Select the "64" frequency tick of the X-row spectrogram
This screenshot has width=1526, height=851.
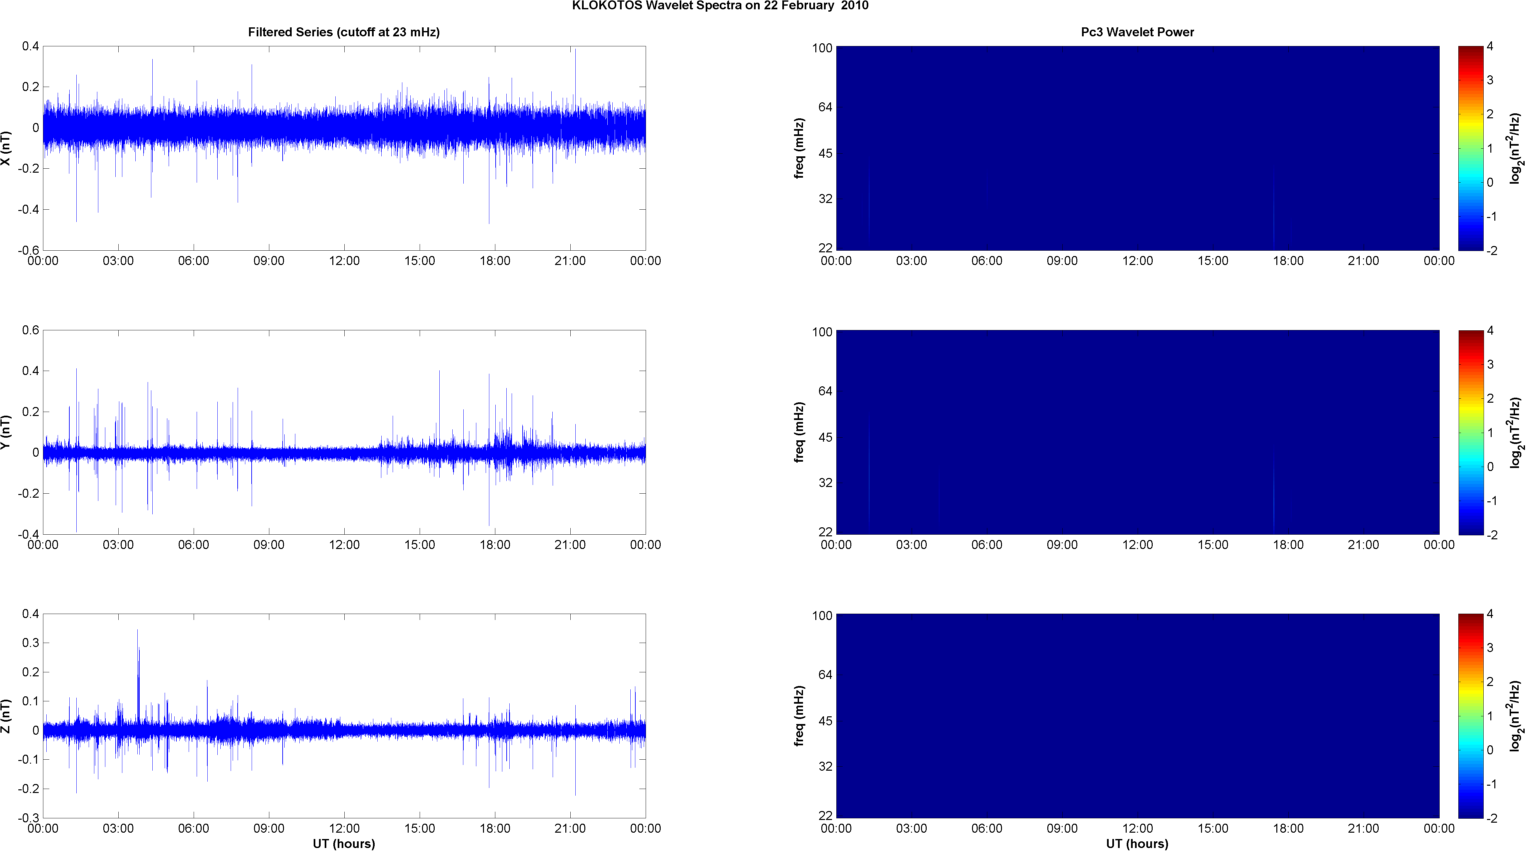pos(826,107)
